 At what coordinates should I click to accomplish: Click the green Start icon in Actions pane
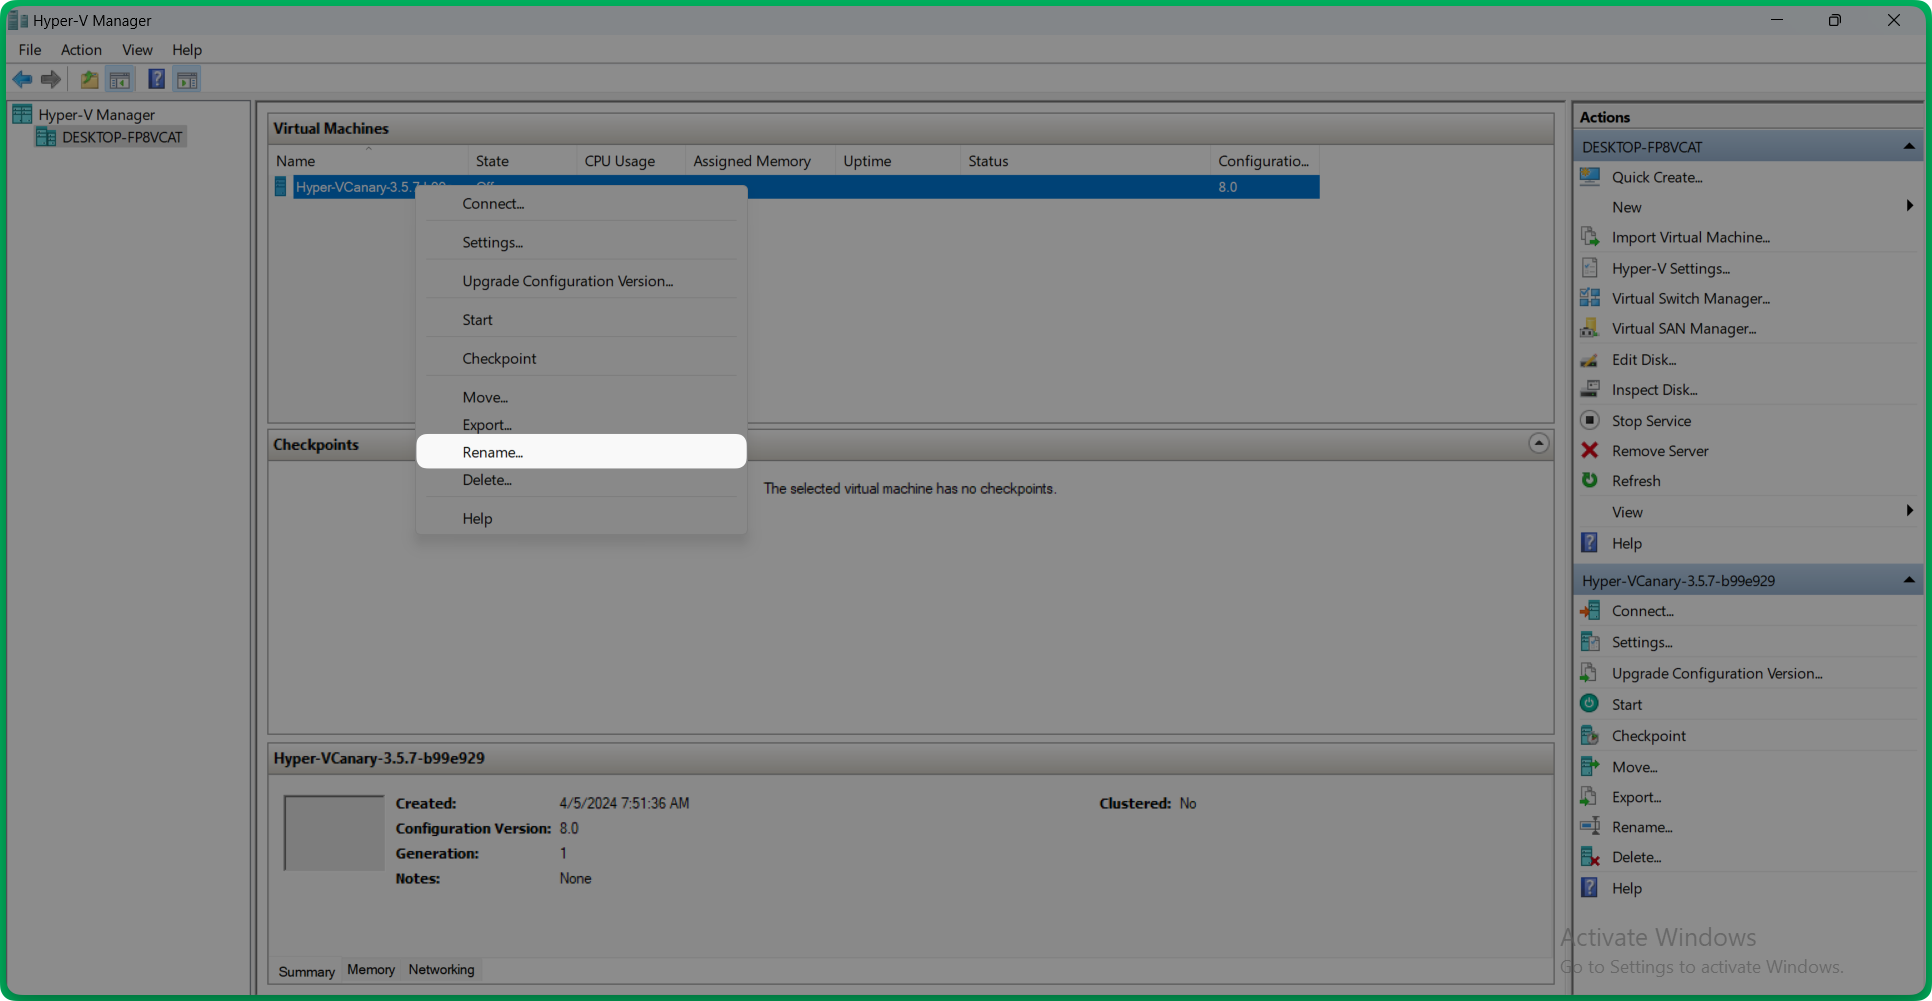click(x=1590, y=704)
